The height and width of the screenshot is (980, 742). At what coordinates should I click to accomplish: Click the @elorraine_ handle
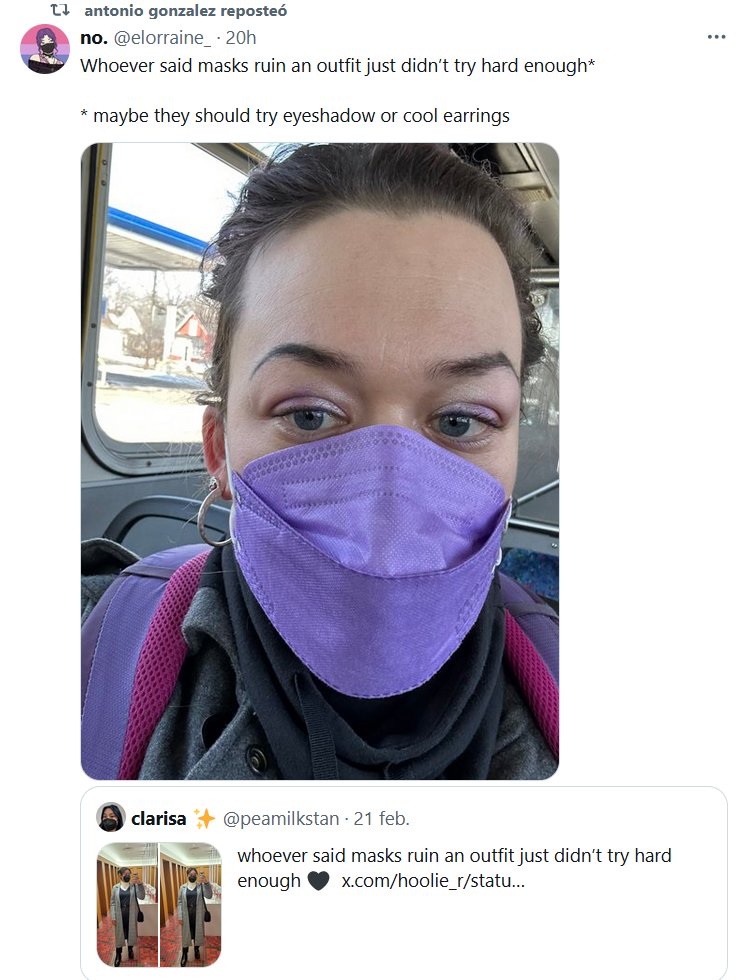click(x=162, y=38)
